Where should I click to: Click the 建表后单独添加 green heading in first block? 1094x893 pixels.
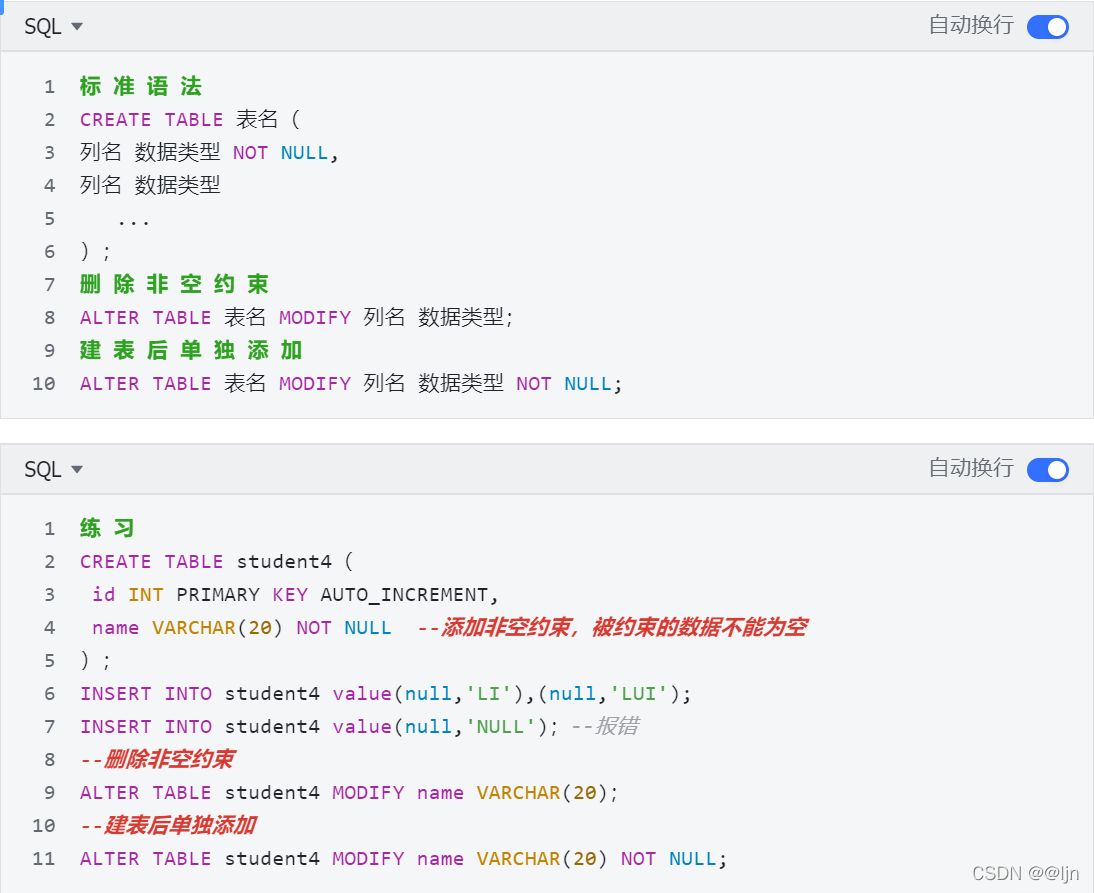[190, 351]
